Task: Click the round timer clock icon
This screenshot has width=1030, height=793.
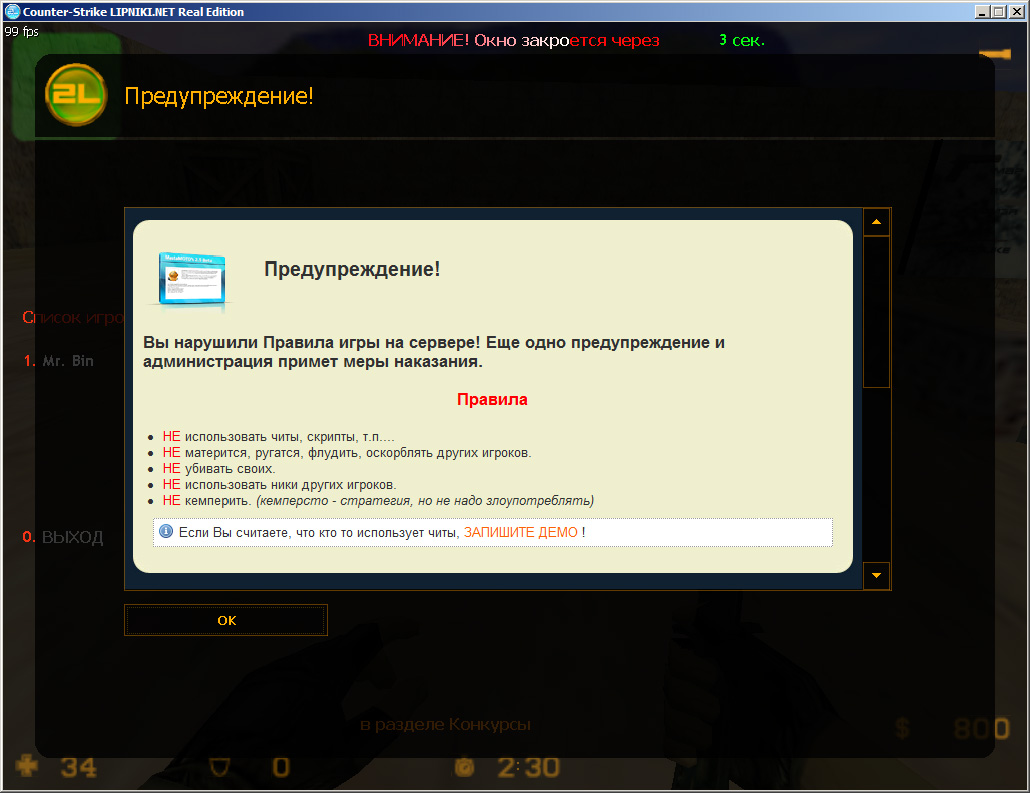Action: tap(464, 767)
